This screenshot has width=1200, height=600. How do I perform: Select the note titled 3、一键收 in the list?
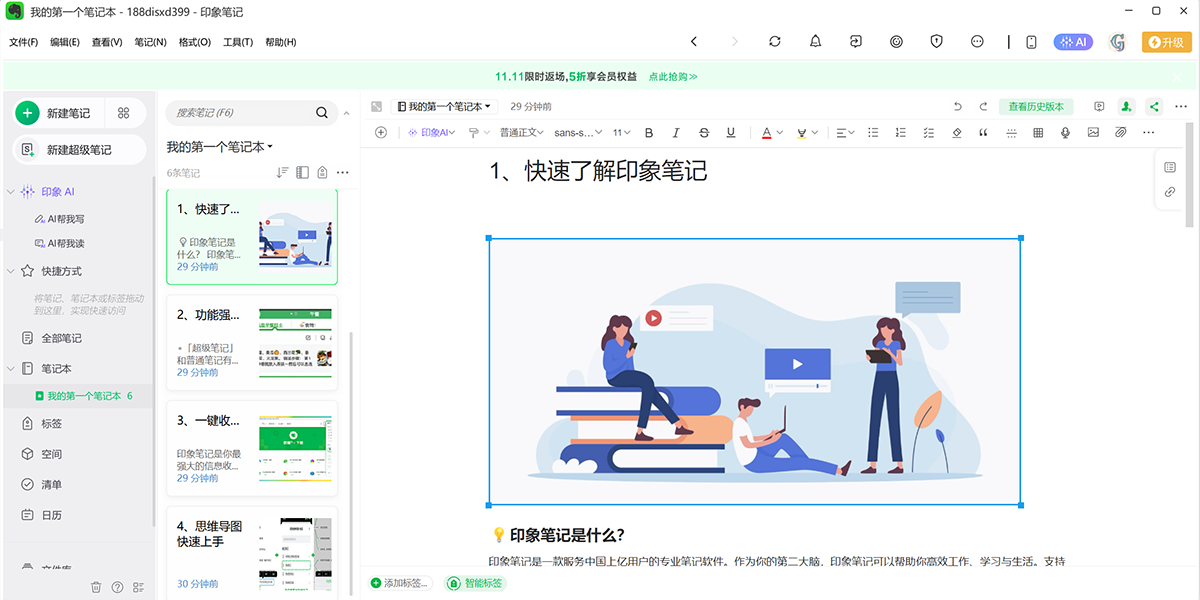click(x=251, y=447)
